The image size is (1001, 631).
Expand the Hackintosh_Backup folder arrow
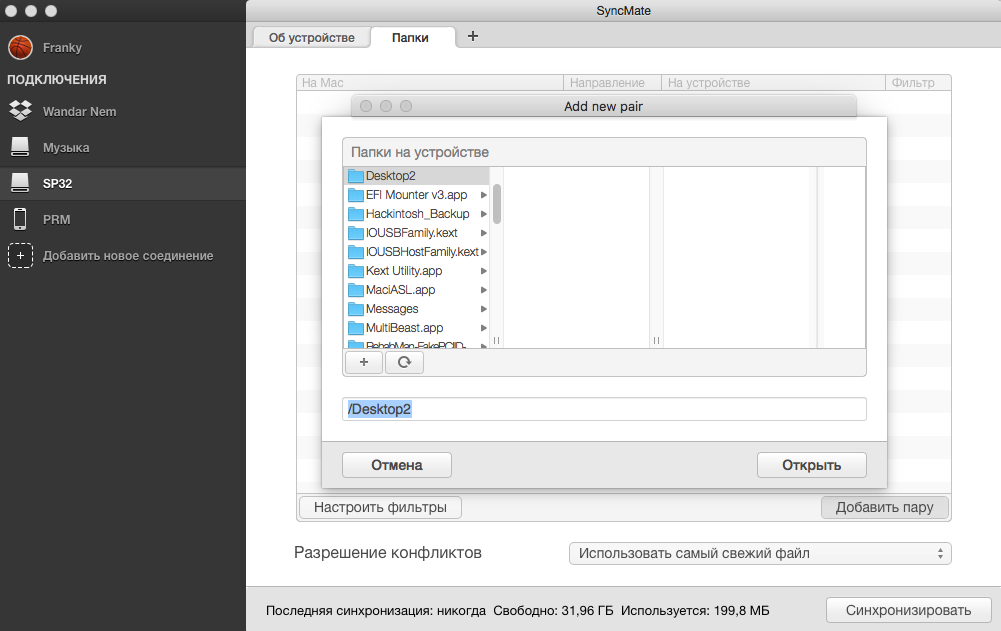[484, 214]
